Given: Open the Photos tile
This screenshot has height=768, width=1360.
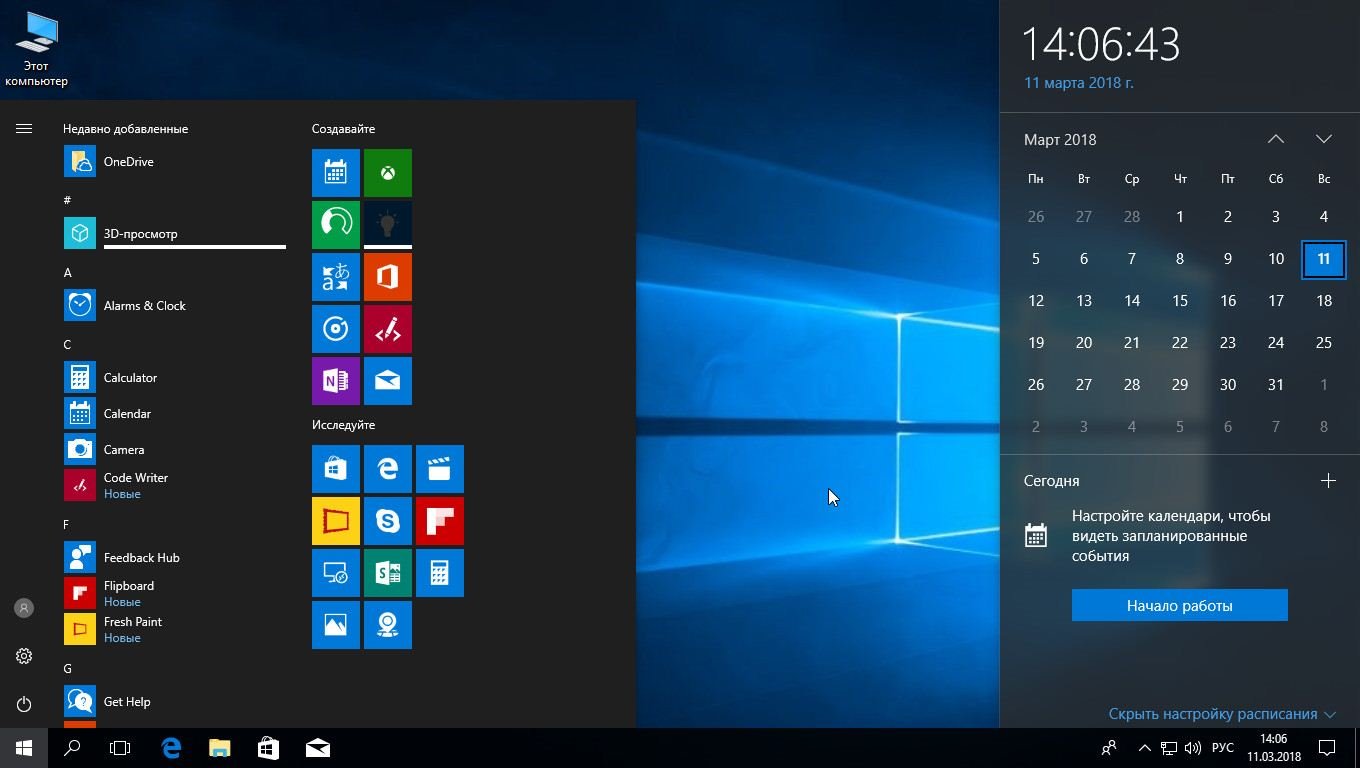Looking at the screenshot, I should click(336, 625).
